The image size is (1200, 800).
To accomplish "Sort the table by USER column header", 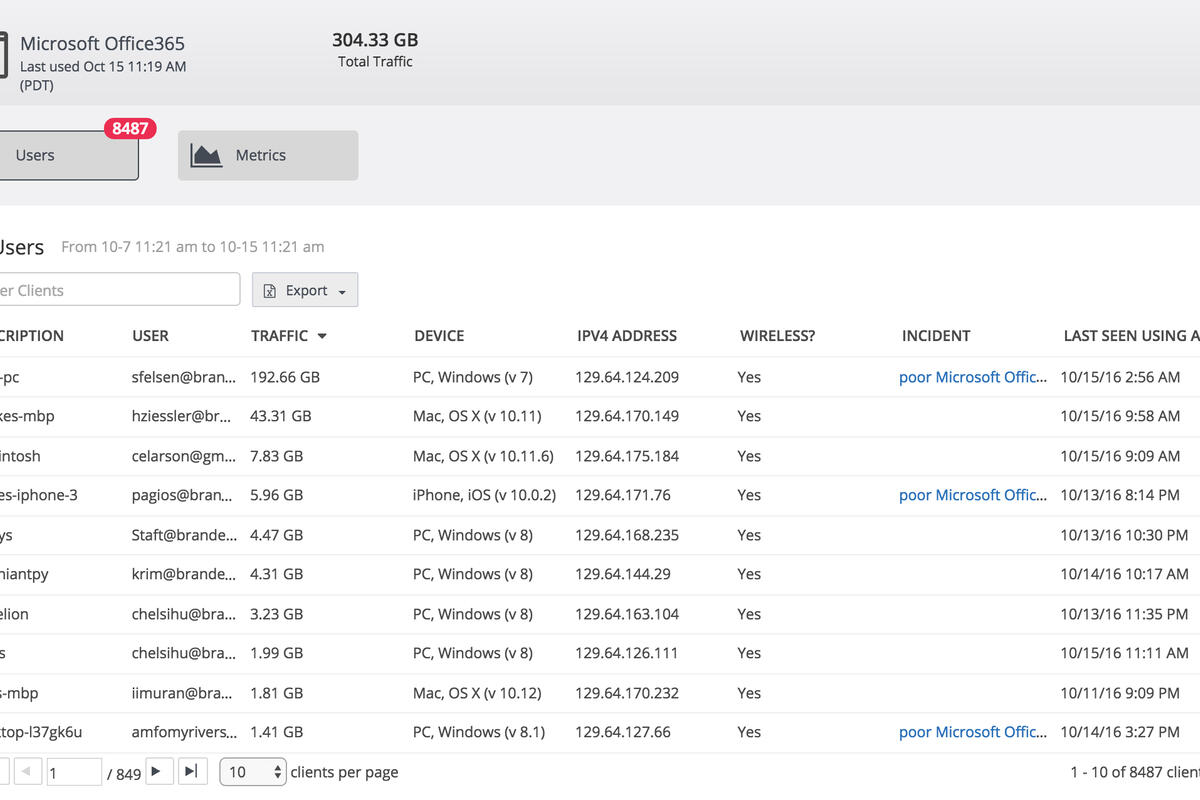I will pyautogui.click(x=151, y=336).
